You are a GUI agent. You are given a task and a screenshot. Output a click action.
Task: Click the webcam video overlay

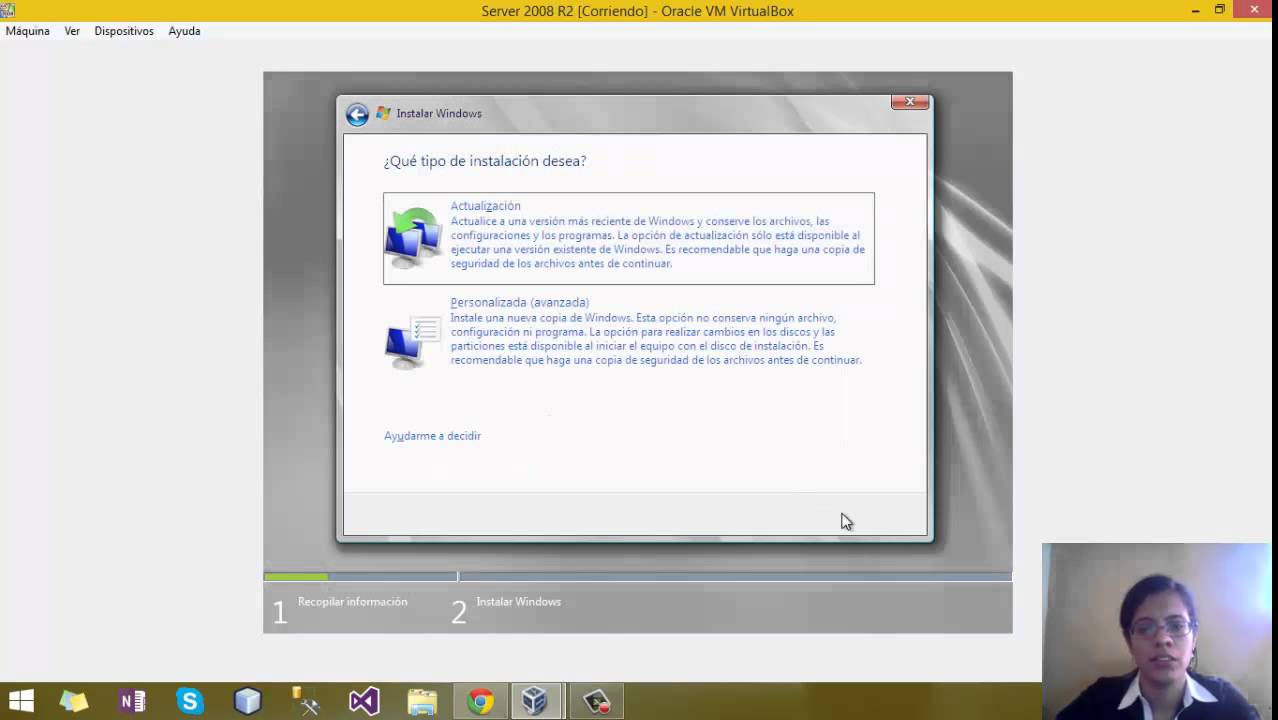[1157, 630]
